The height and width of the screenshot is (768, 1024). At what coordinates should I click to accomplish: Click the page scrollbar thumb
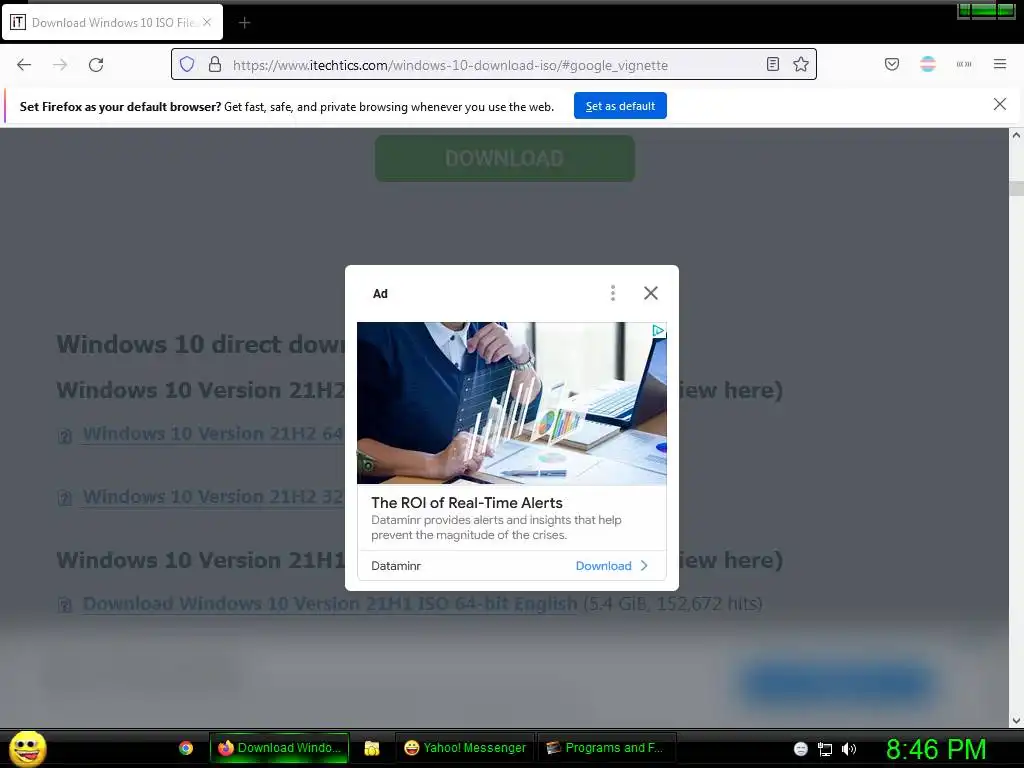point(1016,188)
